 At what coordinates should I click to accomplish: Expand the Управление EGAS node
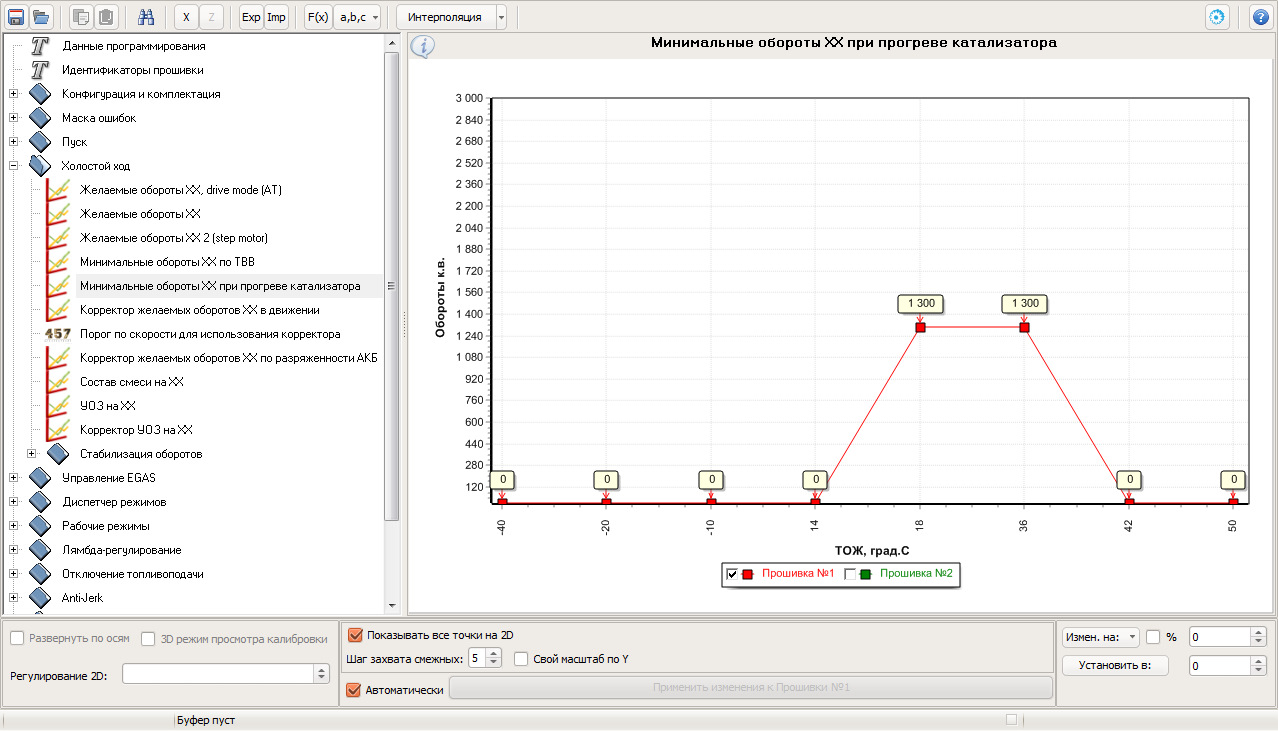13,478
